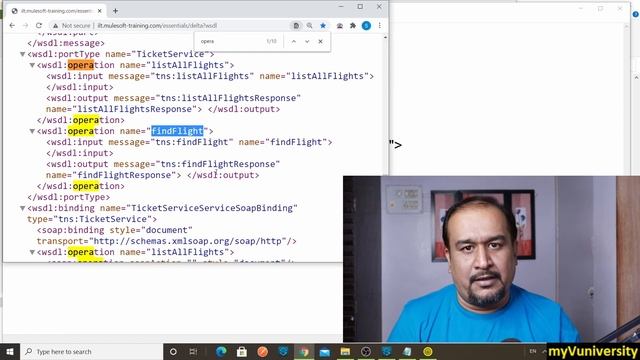Open Microsoft Store from taskbar
Image resolution: width=640 pixels, height=360 pixels.
242,351
